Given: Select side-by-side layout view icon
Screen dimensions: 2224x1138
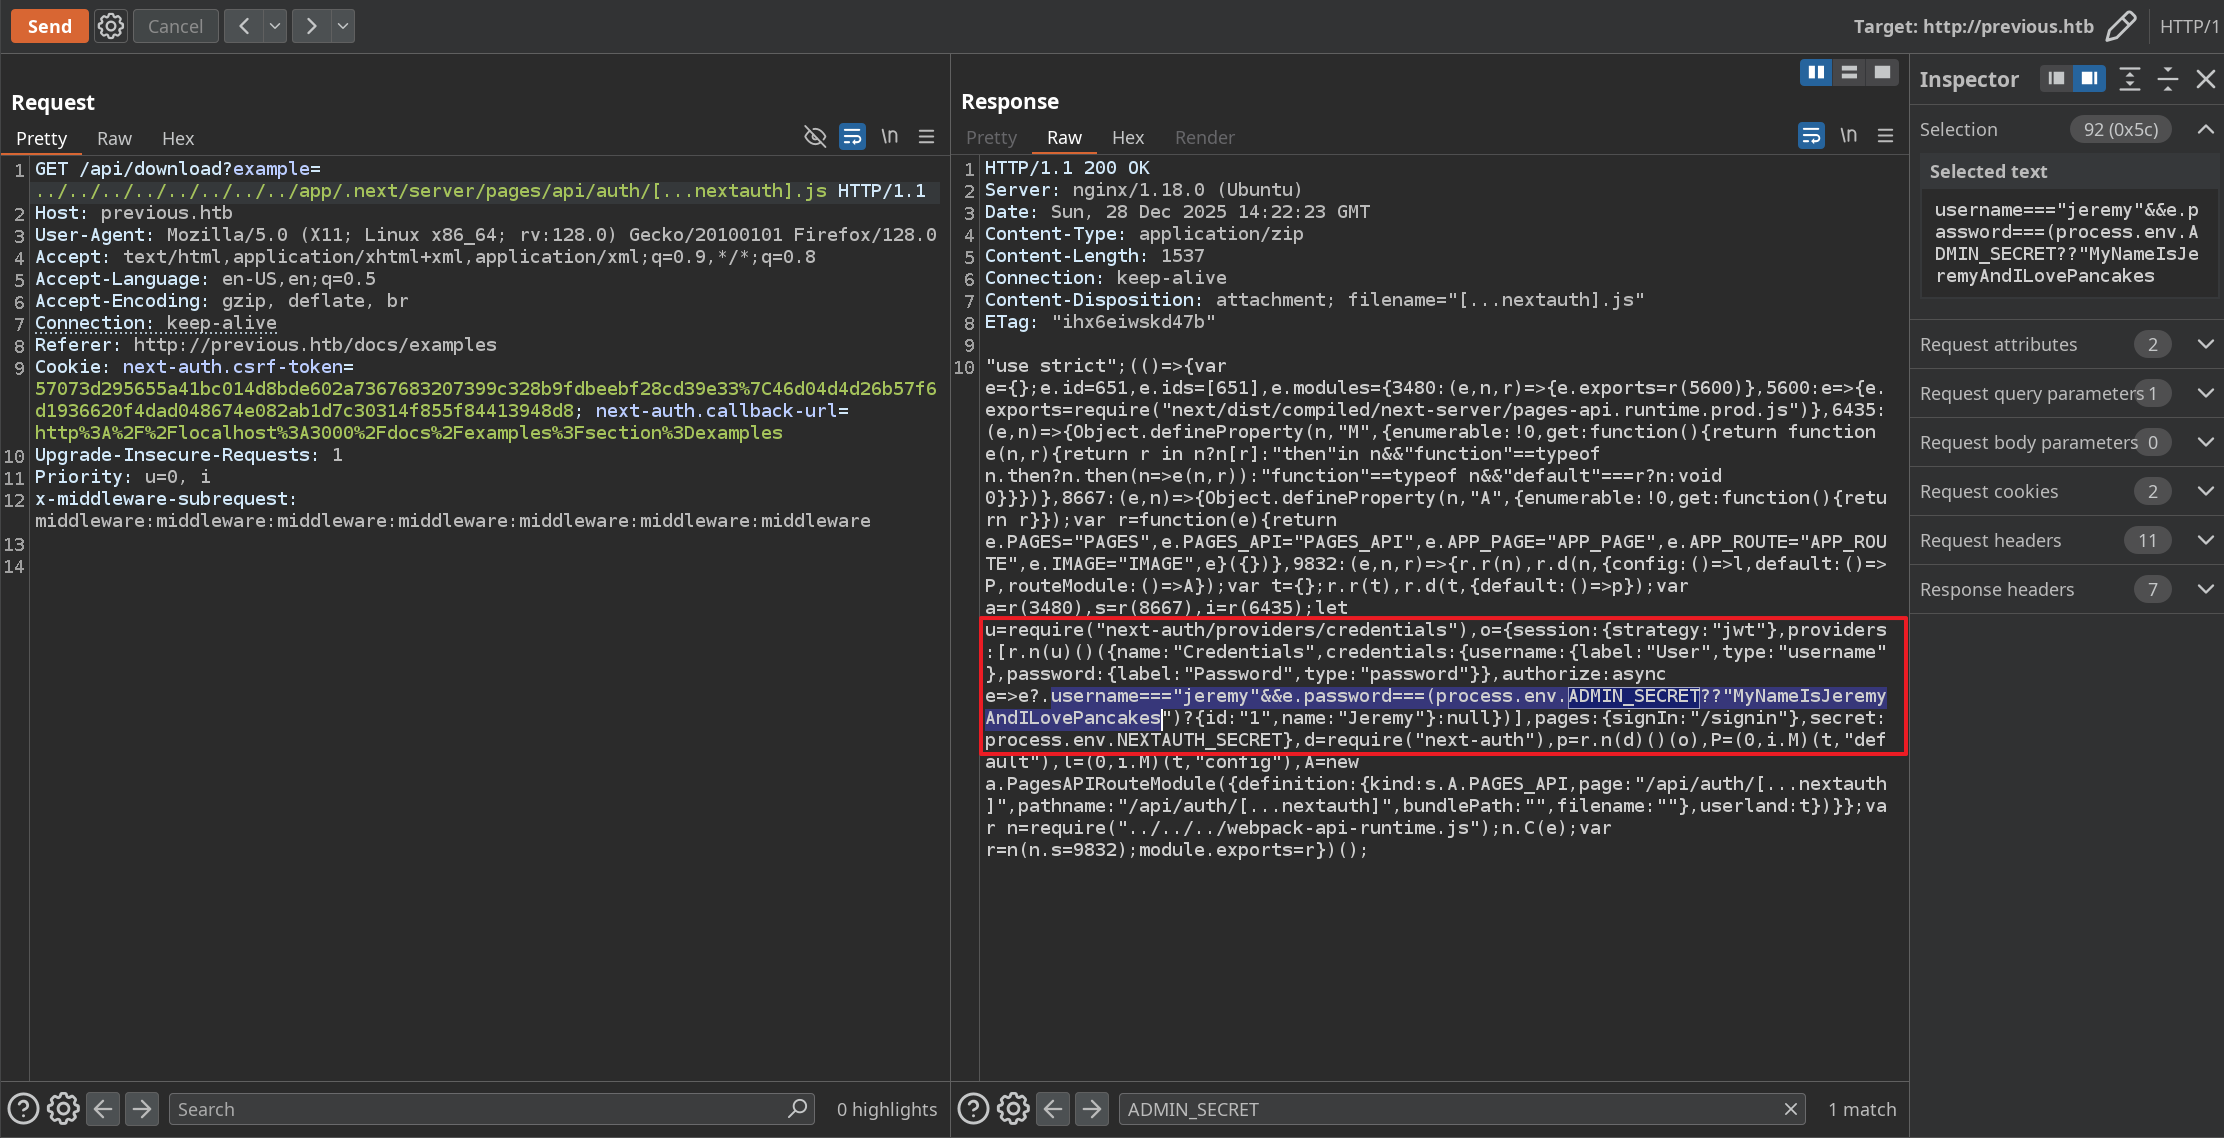Looking at the screenshot, I should coord(1816,72).
